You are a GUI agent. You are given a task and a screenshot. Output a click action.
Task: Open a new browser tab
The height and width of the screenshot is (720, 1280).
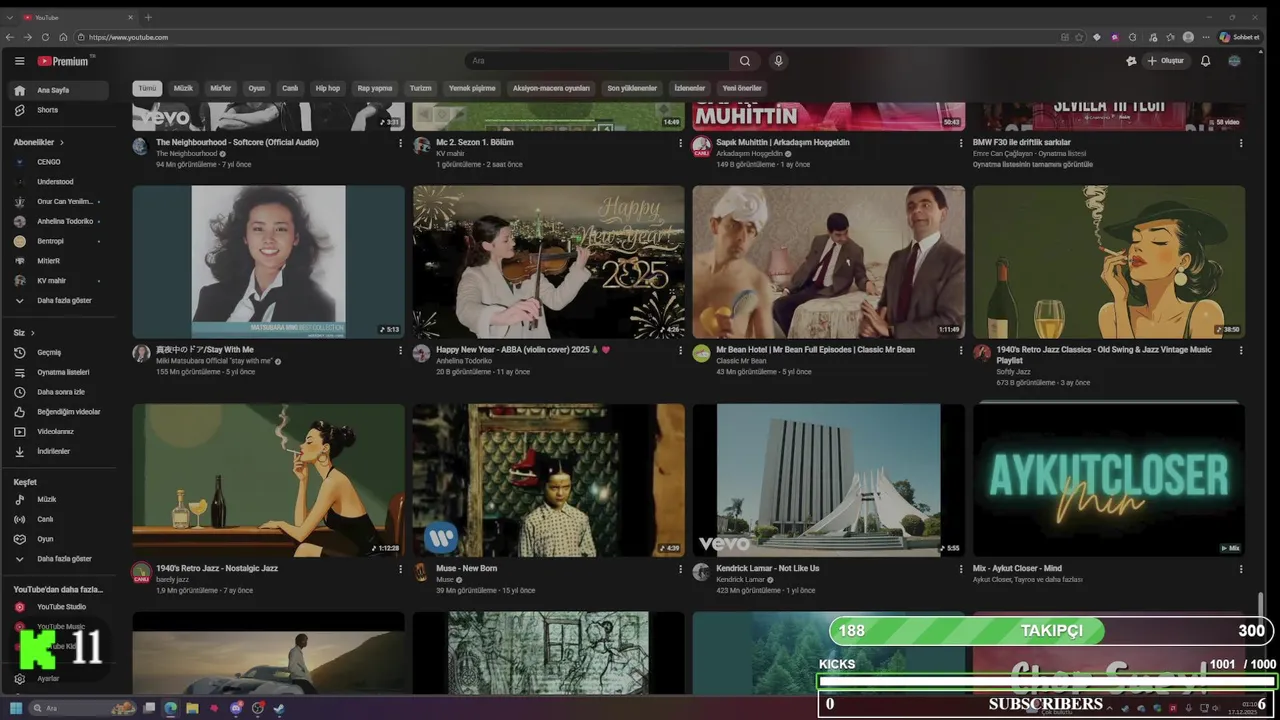148,17
